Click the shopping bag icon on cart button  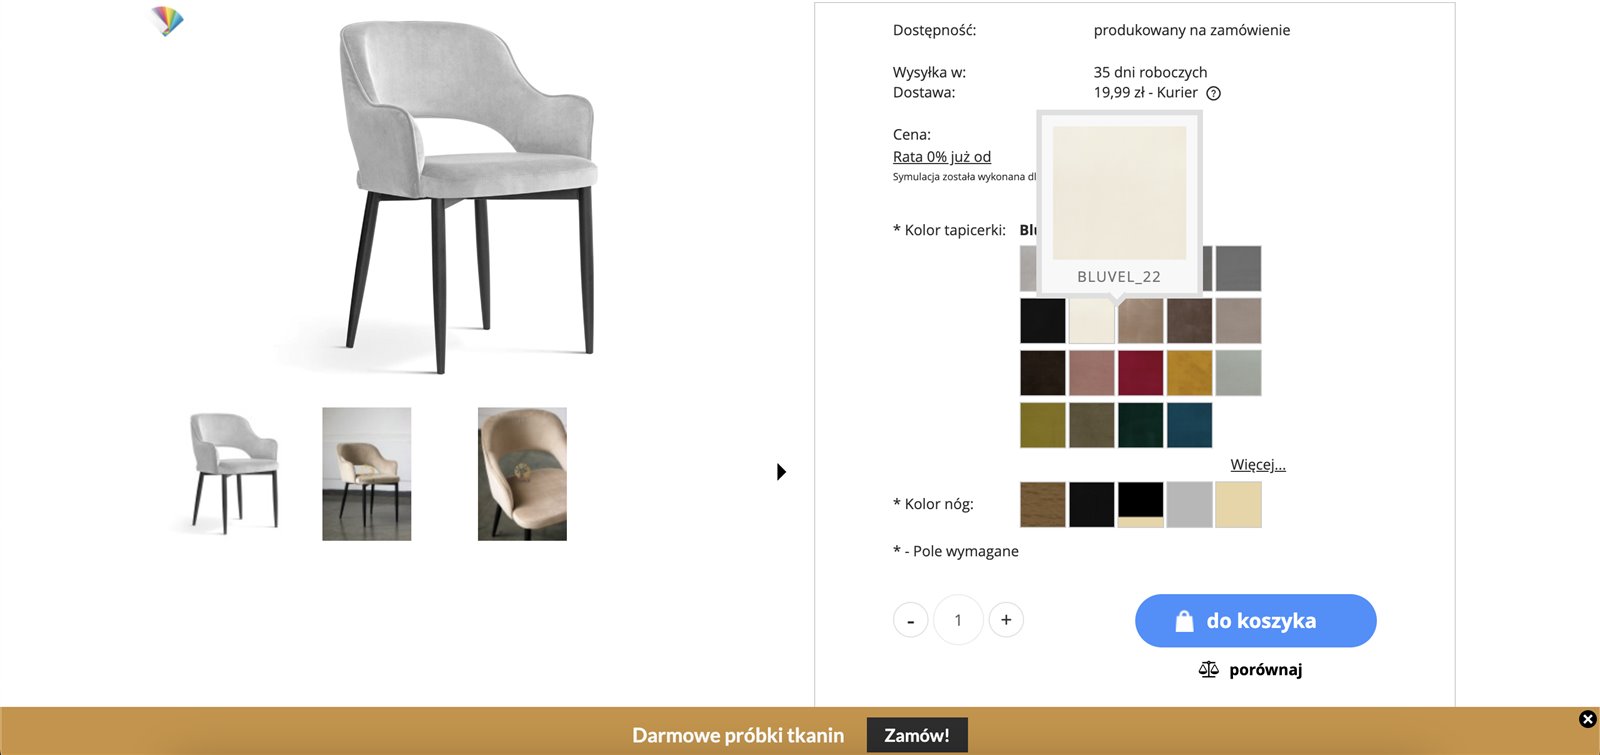coord(1184,621)
